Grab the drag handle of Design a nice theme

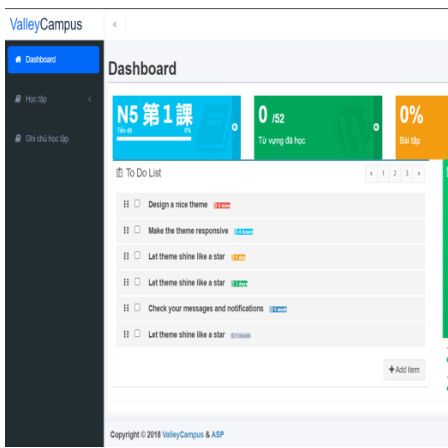pos(126,204)
